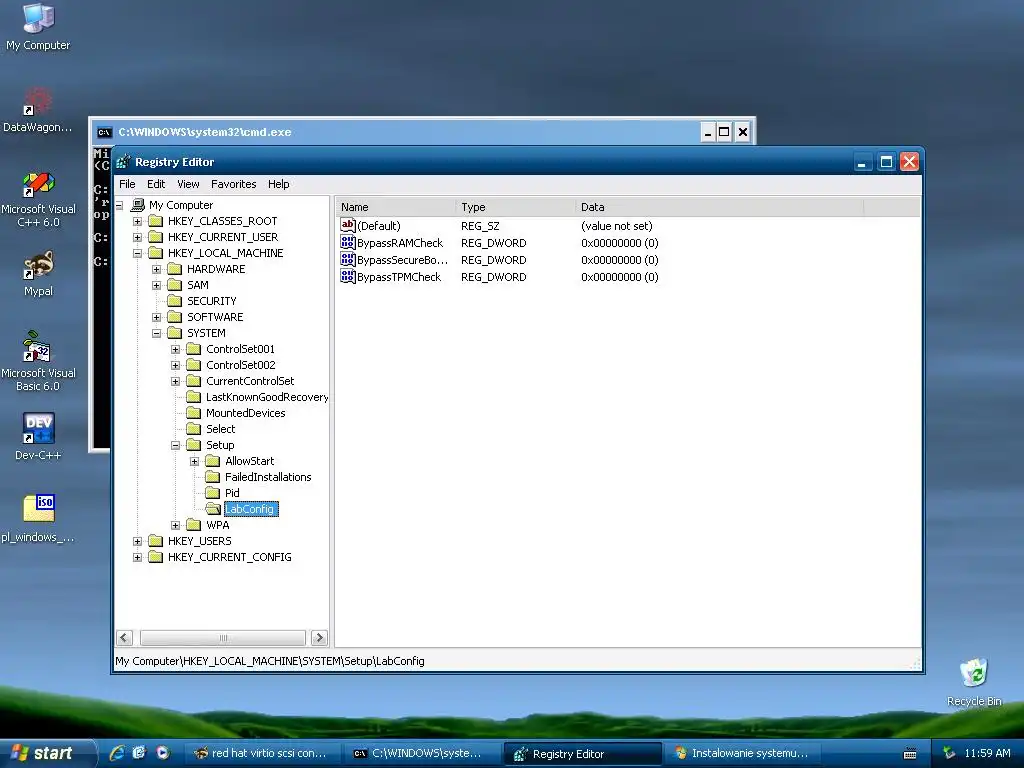Viewport: 1024px width, 768px height.
Task: Click the keyboard icon near system tray
Action: 910,754
